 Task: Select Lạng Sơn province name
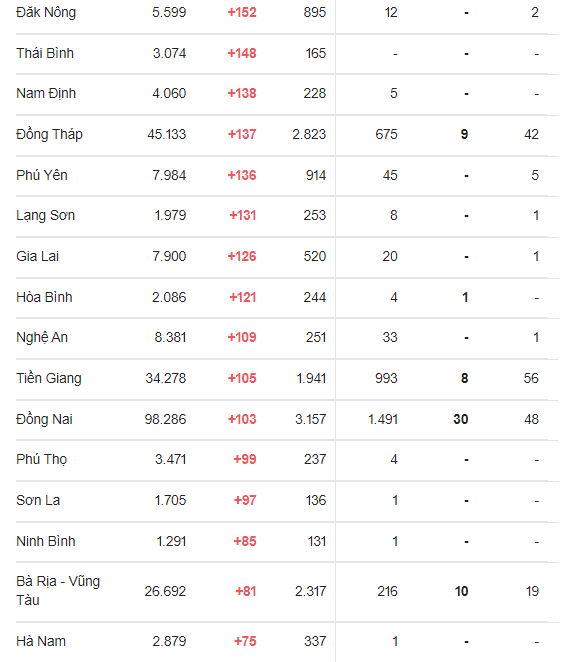pos(46,216)
